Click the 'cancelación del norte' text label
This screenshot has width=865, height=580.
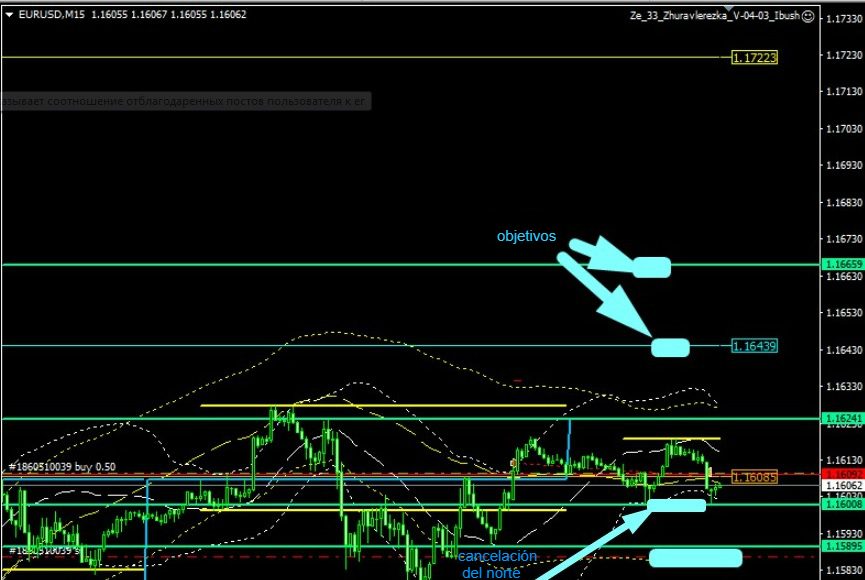(497, 564)
